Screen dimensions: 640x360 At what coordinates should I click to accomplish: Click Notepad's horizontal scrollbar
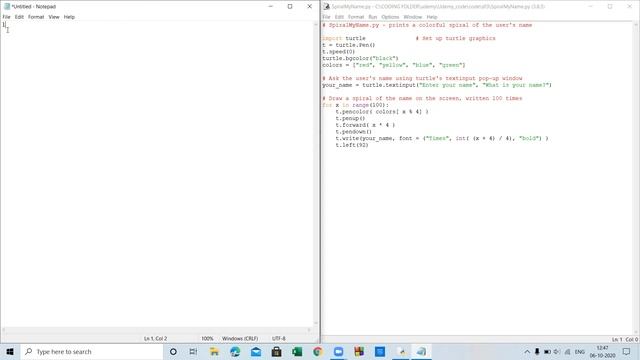coord(157,330)
